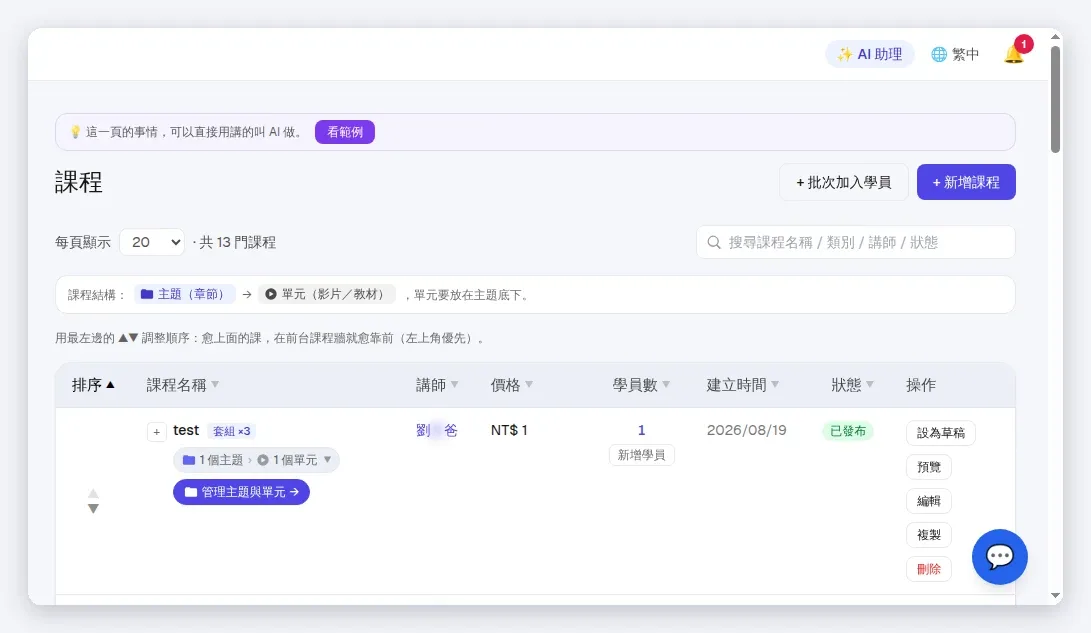Open the AI 助理 assistant
1091x633 pixels.
[x=870, y=54]
